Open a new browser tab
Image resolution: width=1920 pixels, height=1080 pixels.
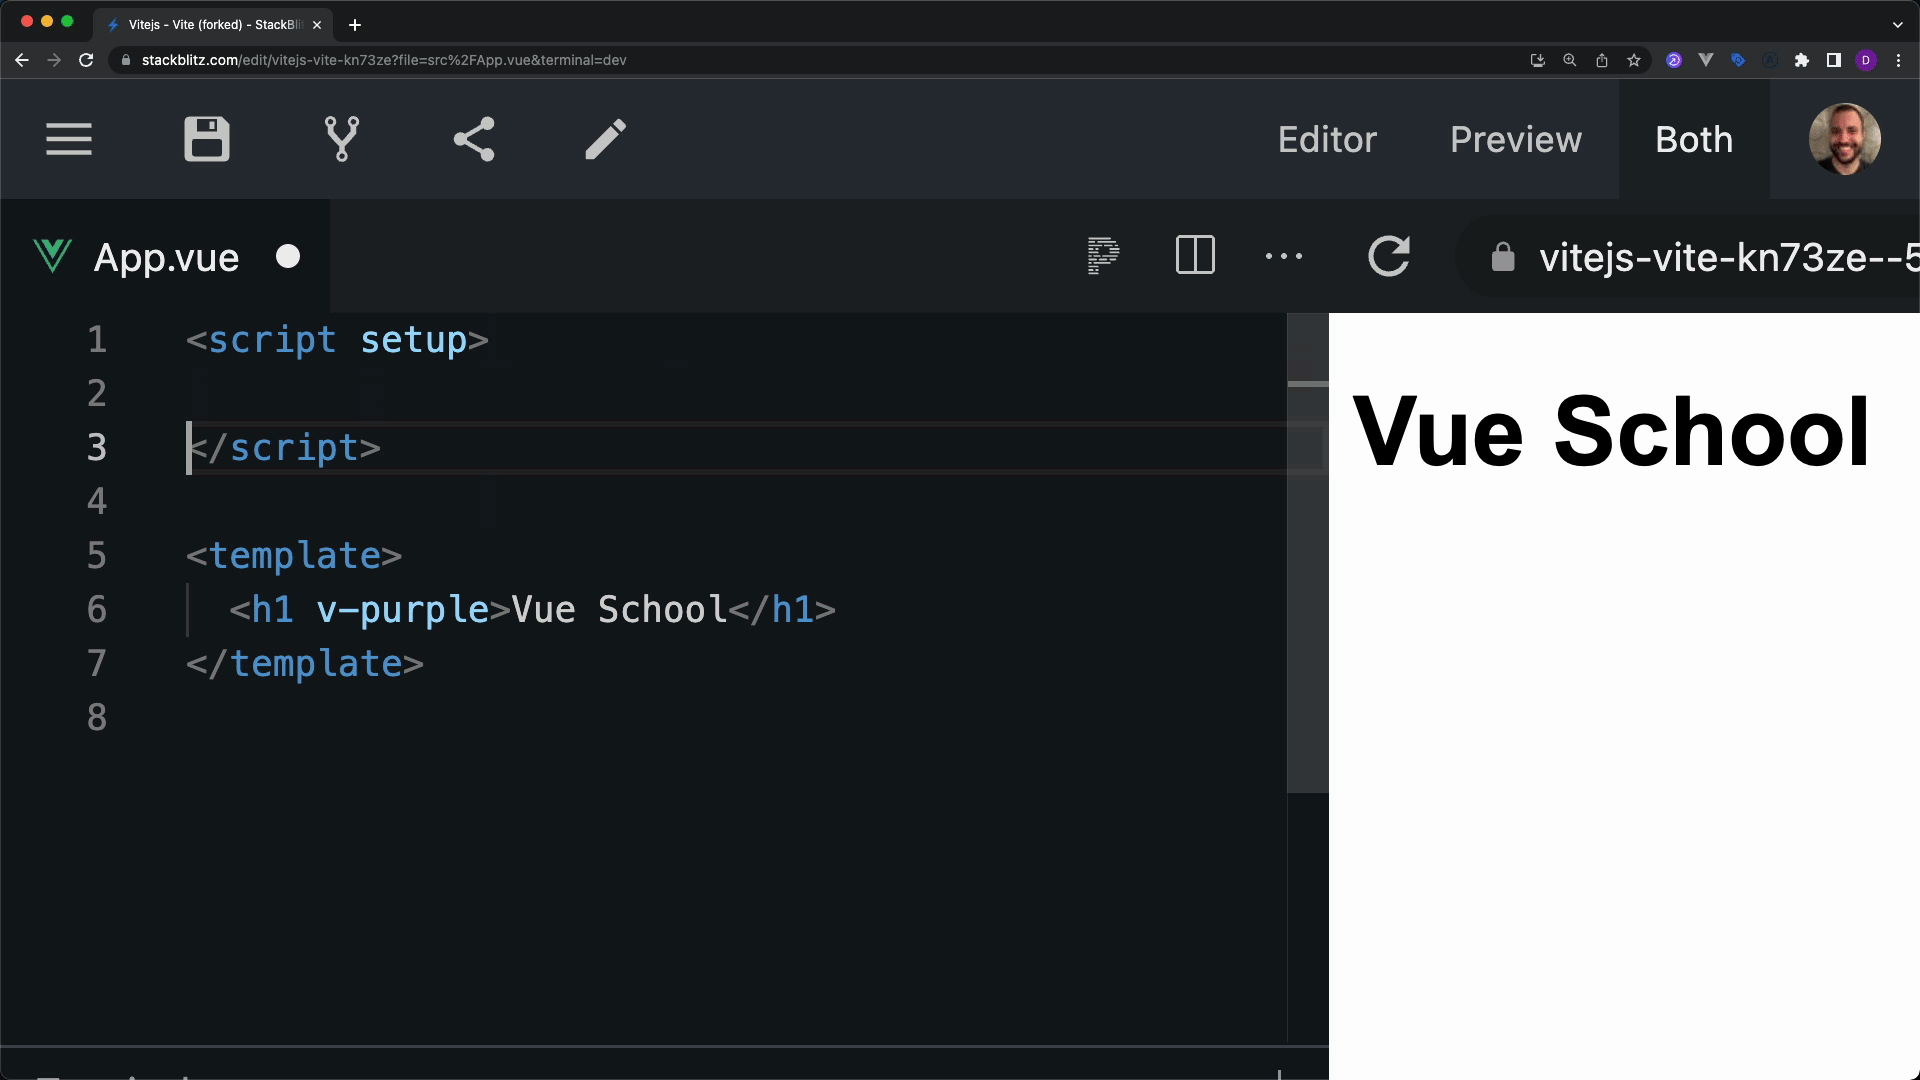[355, 25]
